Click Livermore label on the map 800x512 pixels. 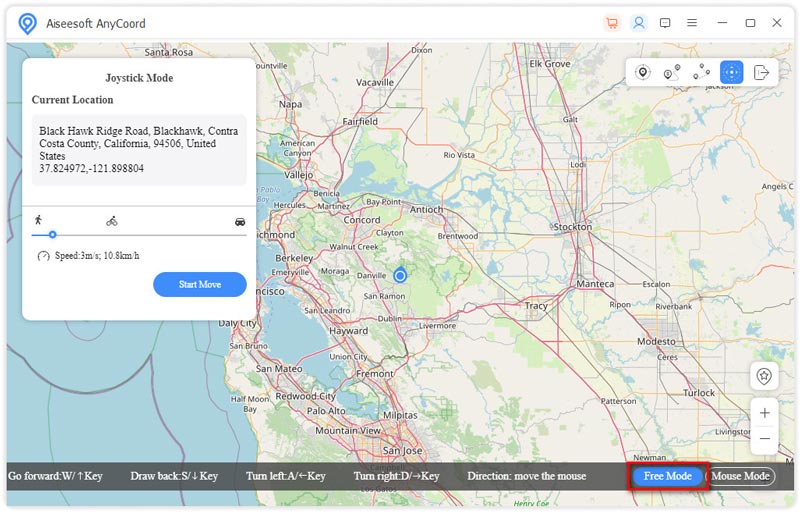(437, 326)
